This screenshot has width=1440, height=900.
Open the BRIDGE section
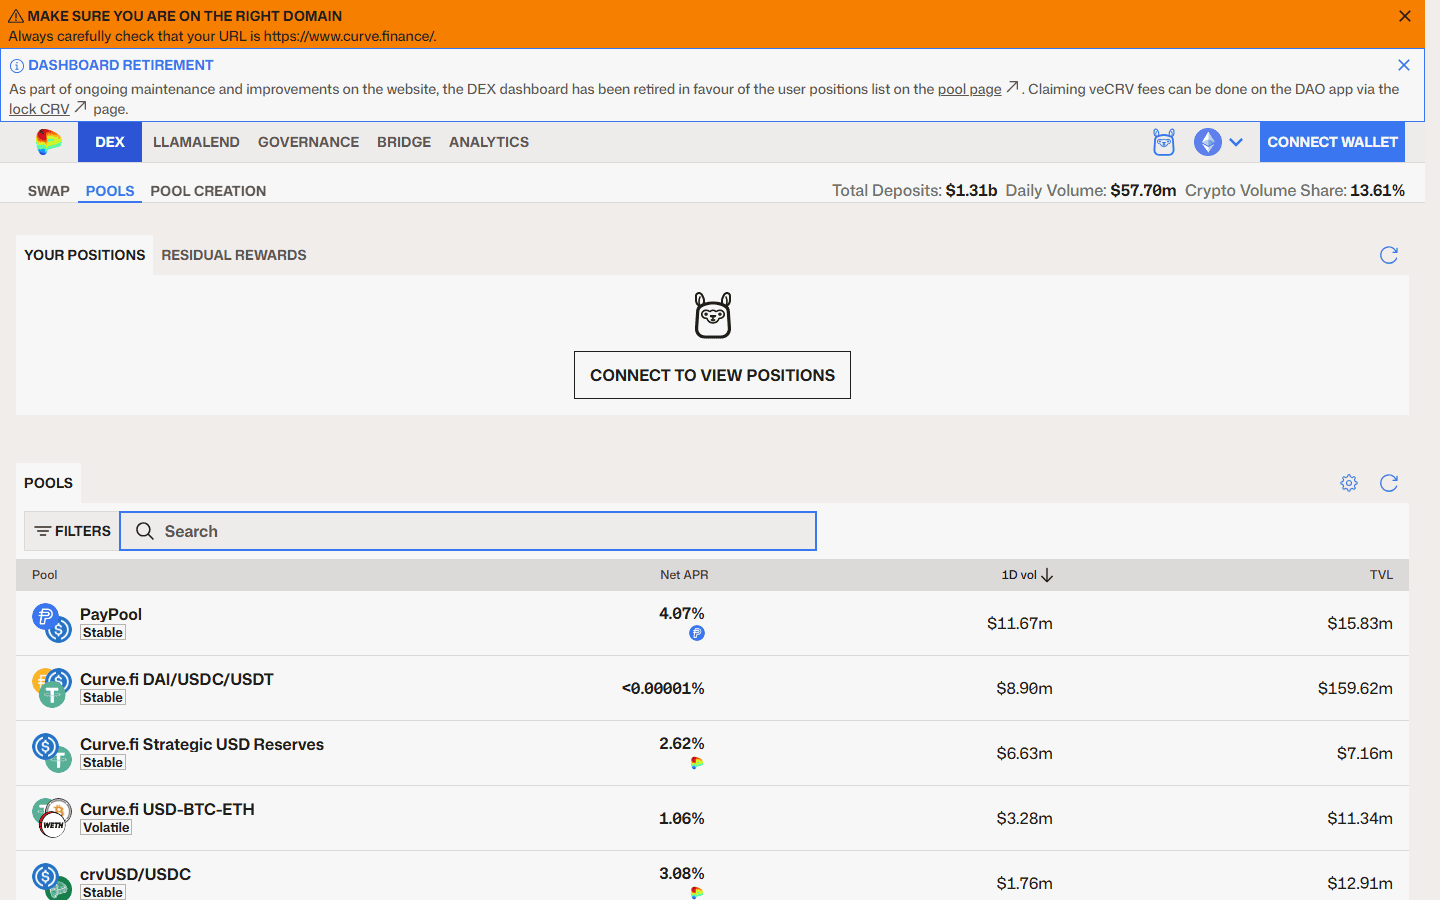(404, 142)
